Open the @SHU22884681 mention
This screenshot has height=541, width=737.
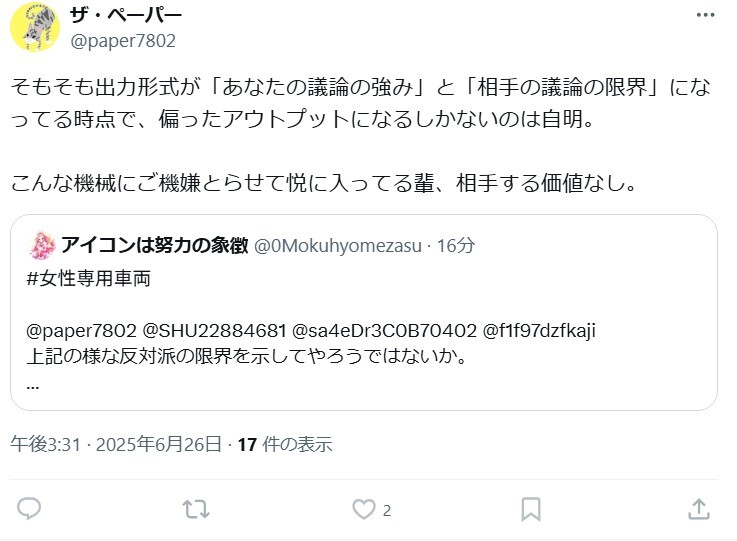point(214,331)
